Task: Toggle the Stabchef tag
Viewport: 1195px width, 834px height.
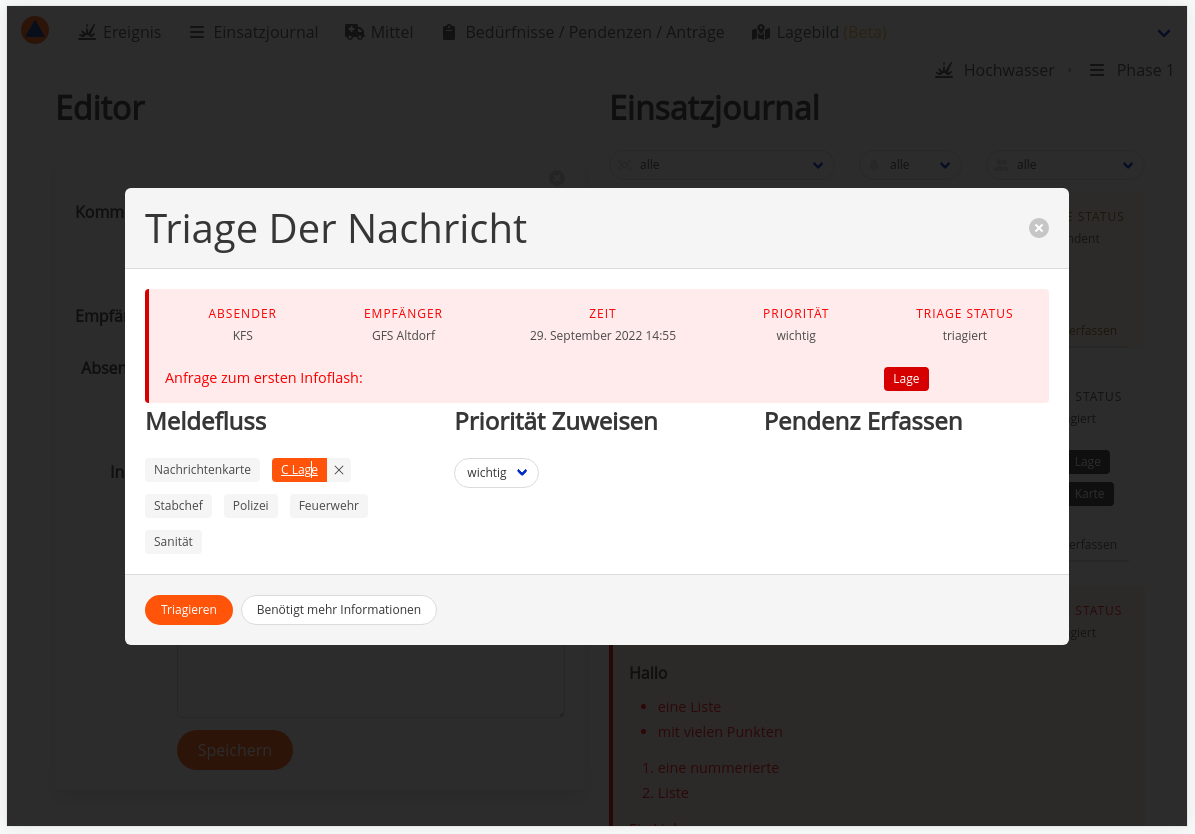Action: 178,506
